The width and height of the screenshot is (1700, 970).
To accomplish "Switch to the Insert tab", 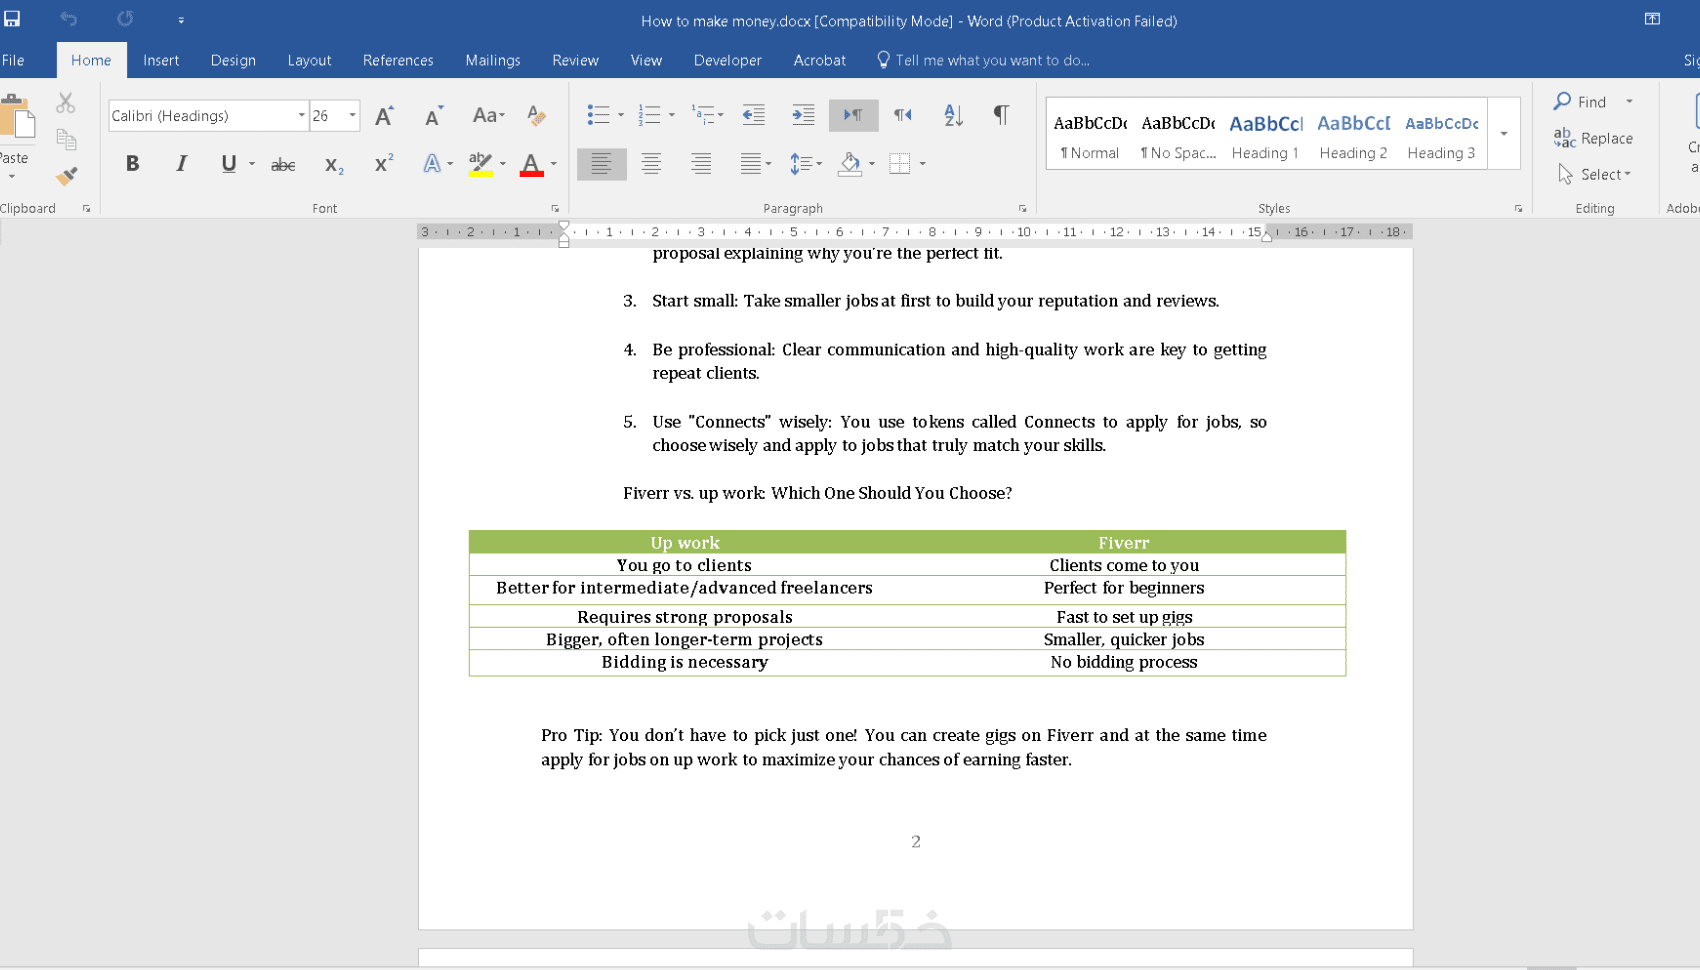I will click(x=161, y=60).
